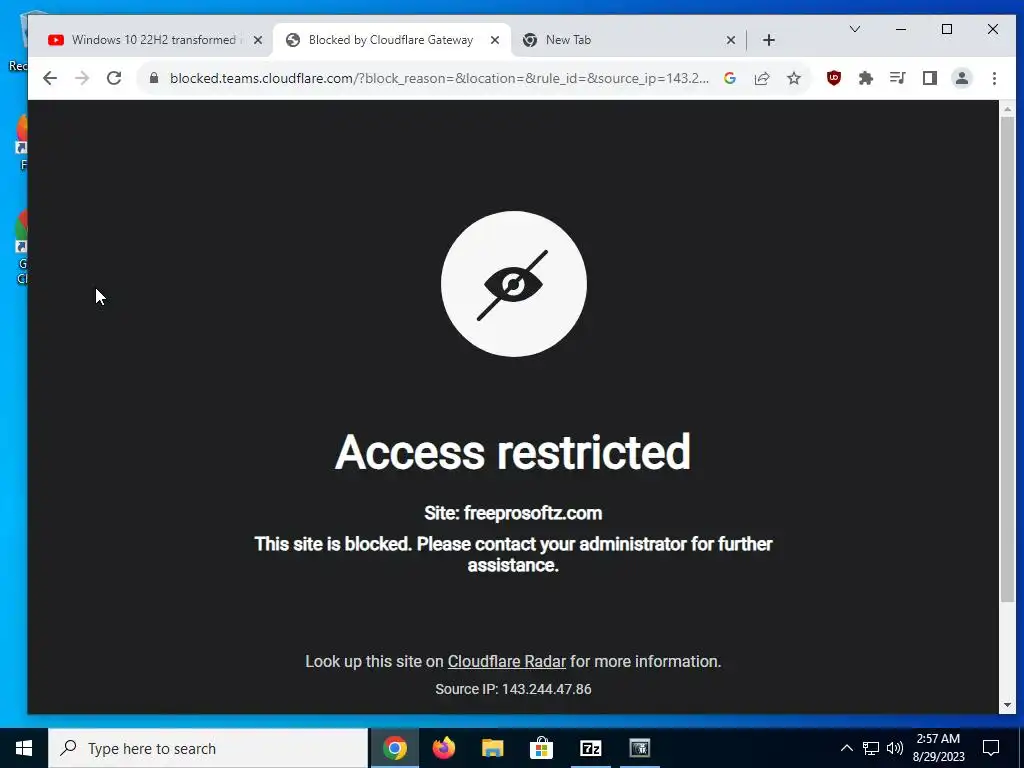Open the Extensions puzzle icon

[865, 78]
